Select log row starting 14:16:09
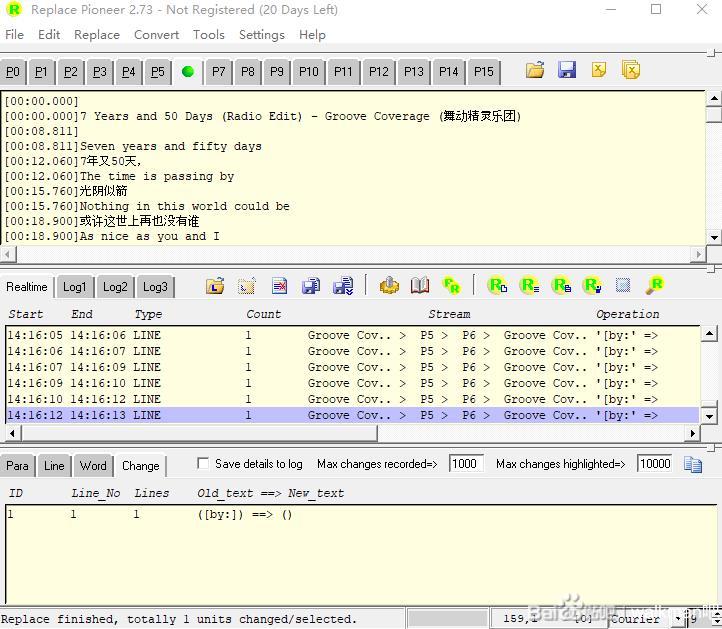 point(353,383)
